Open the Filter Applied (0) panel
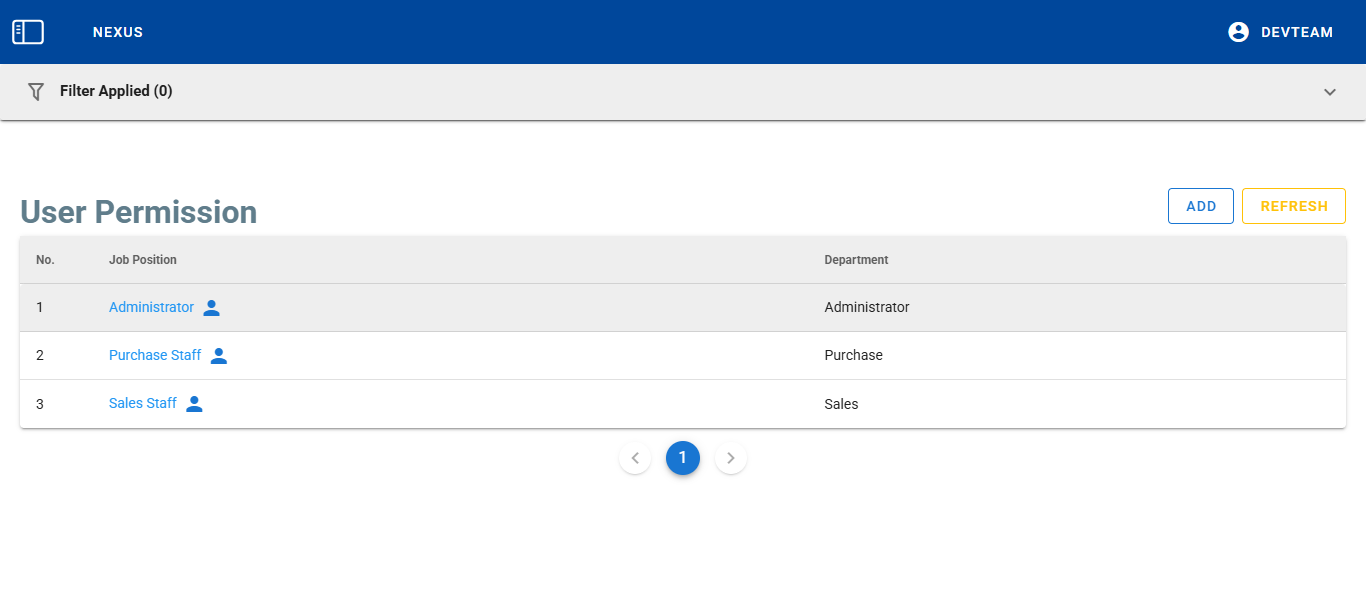This screenshot has height=599, width=1366. pyautogui.click(x=116, y=91)
